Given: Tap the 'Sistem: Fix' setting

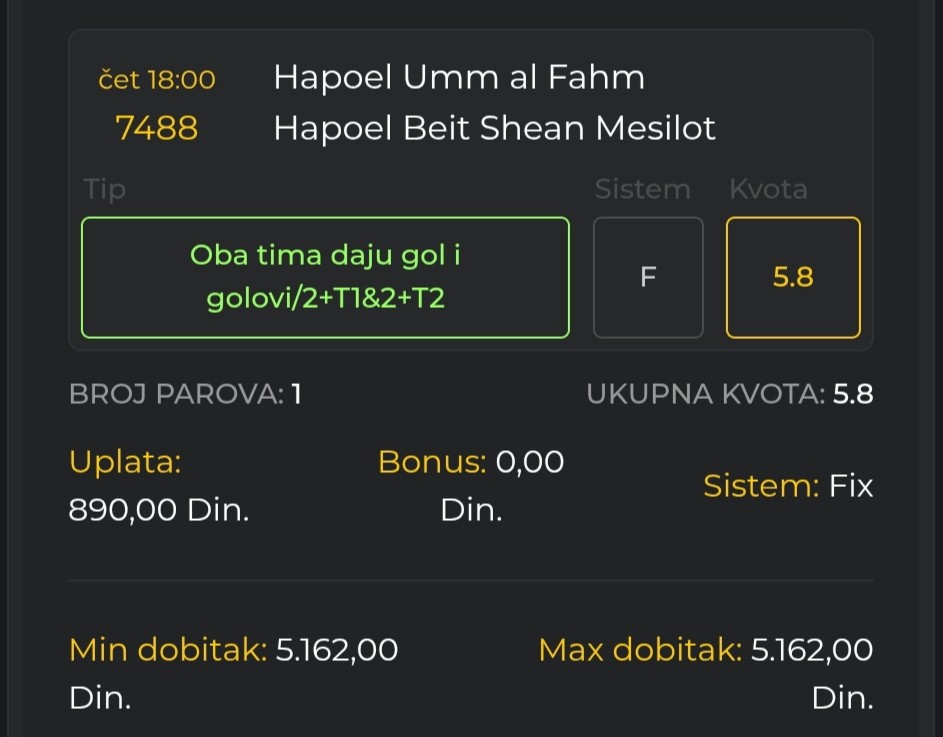Looking at the screenshot, I should click(788, 486).
